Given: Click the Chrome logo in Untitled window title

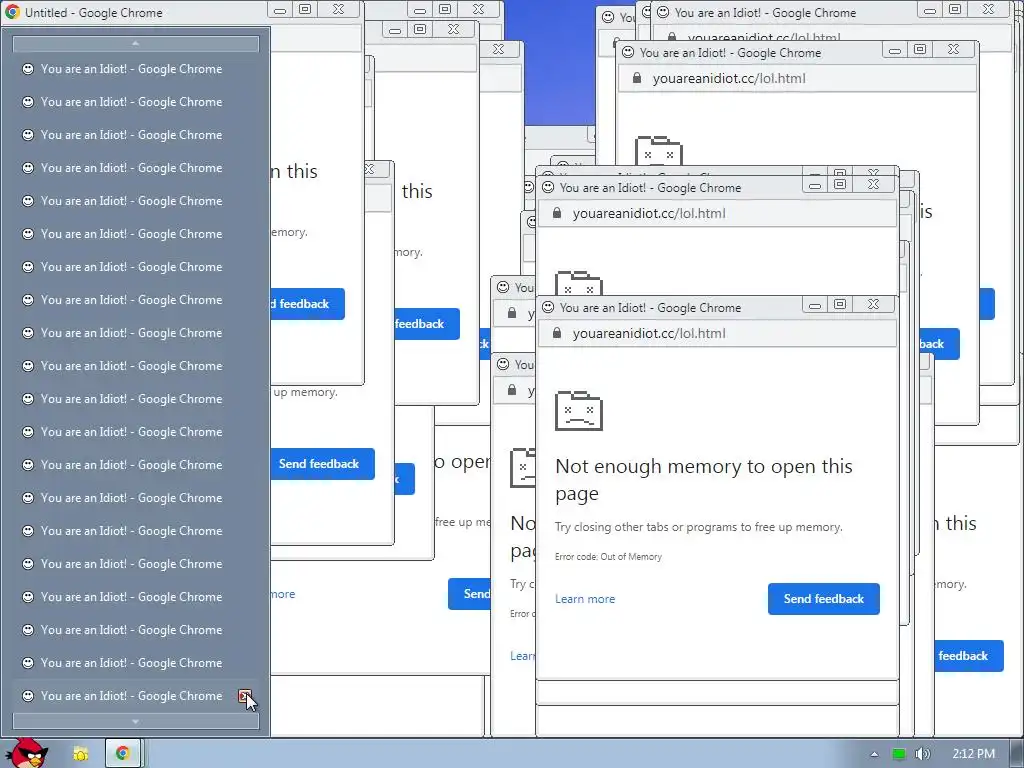Looking at the screenshot, I should [12, 12].
